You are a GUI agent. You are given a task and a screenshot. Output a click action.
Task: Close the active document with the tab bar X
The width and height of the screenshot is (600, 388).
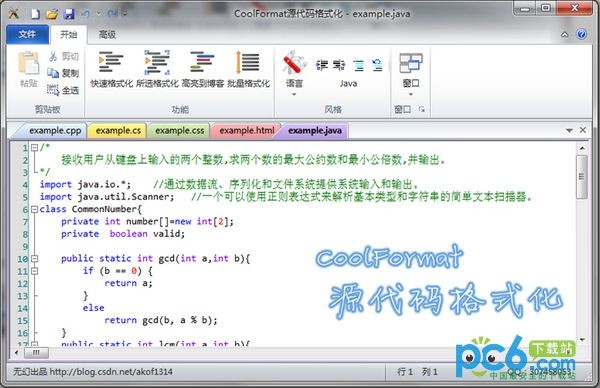point(582,130)
